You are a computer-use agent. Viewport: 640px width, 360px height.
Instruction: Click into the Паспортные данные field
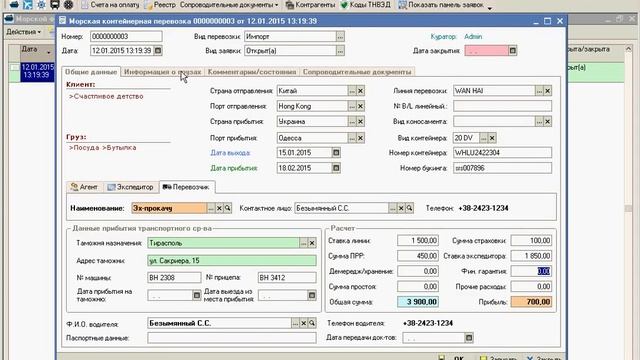tap(231, 338)
